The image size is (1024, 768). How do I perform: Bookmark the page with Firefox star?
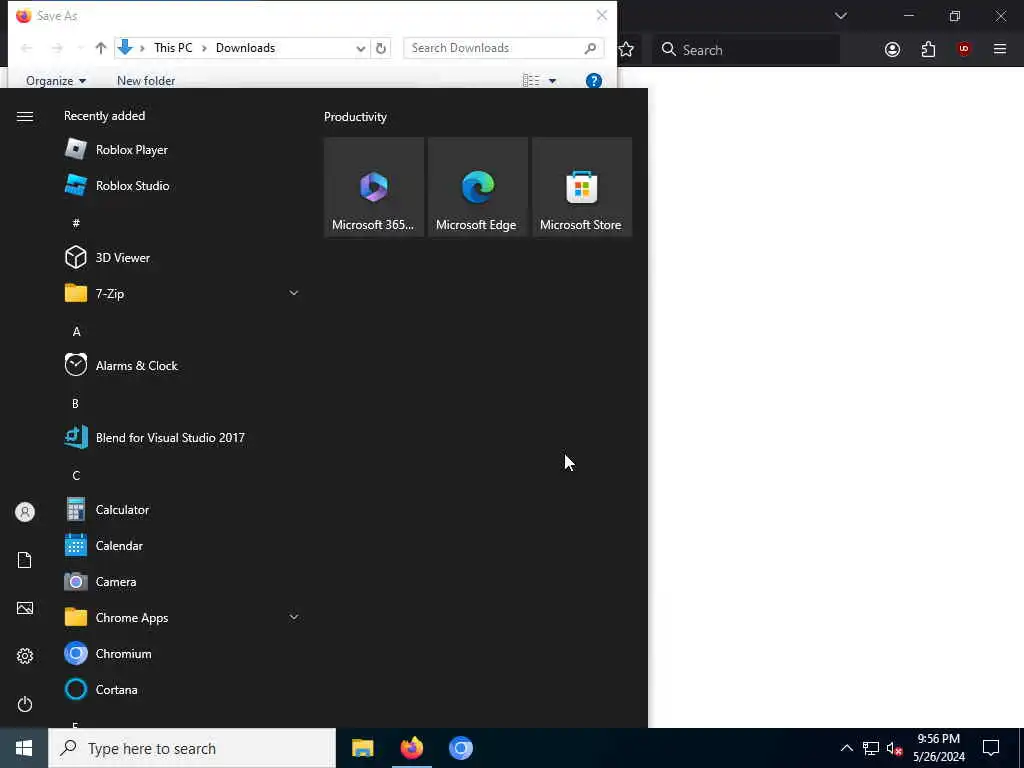pyautogui.click(x=626, y=50)
